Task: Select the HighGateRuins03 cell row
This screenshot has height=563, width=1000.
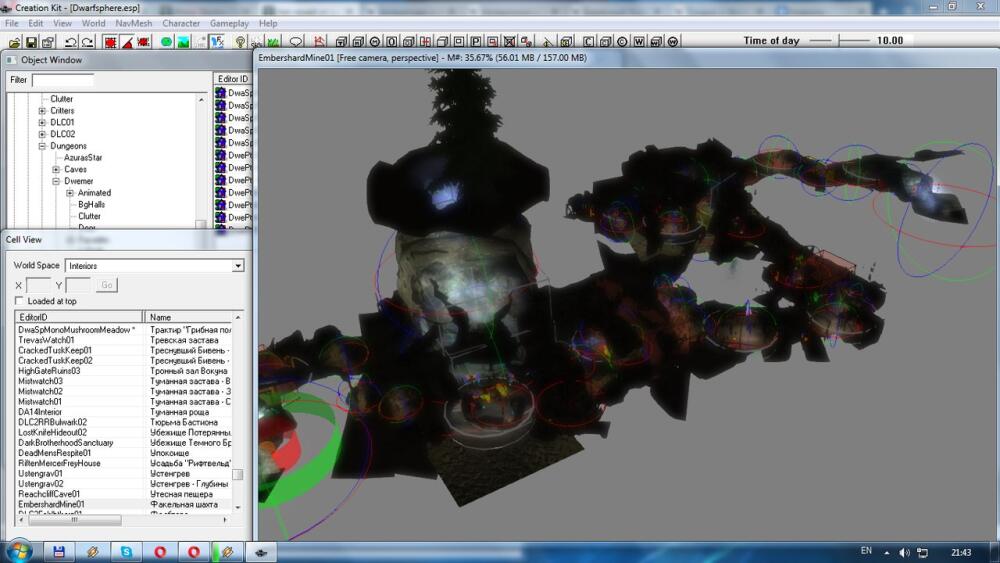Action: point(124,370)
